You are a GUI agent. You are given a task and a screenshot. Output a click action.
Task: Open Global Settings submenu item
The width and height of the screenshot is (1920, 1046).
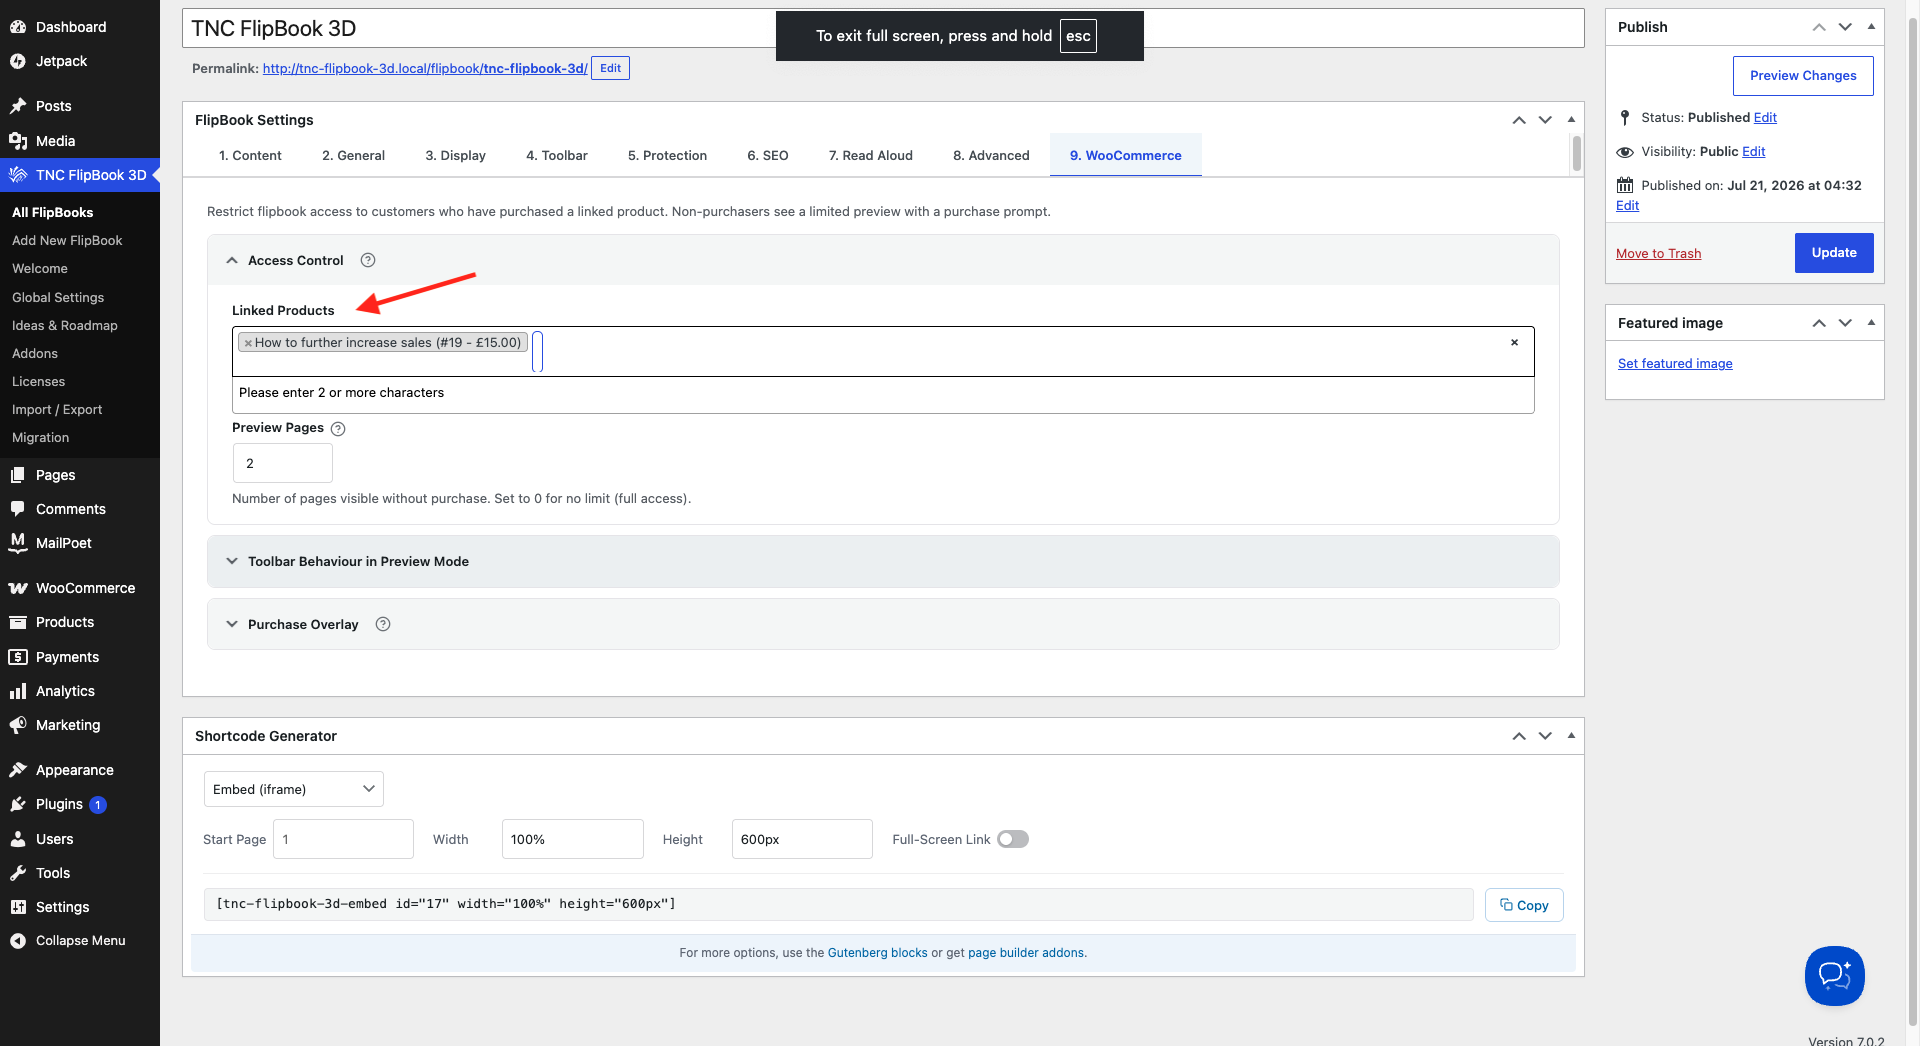pyautogui.click(x=58, y=297)
